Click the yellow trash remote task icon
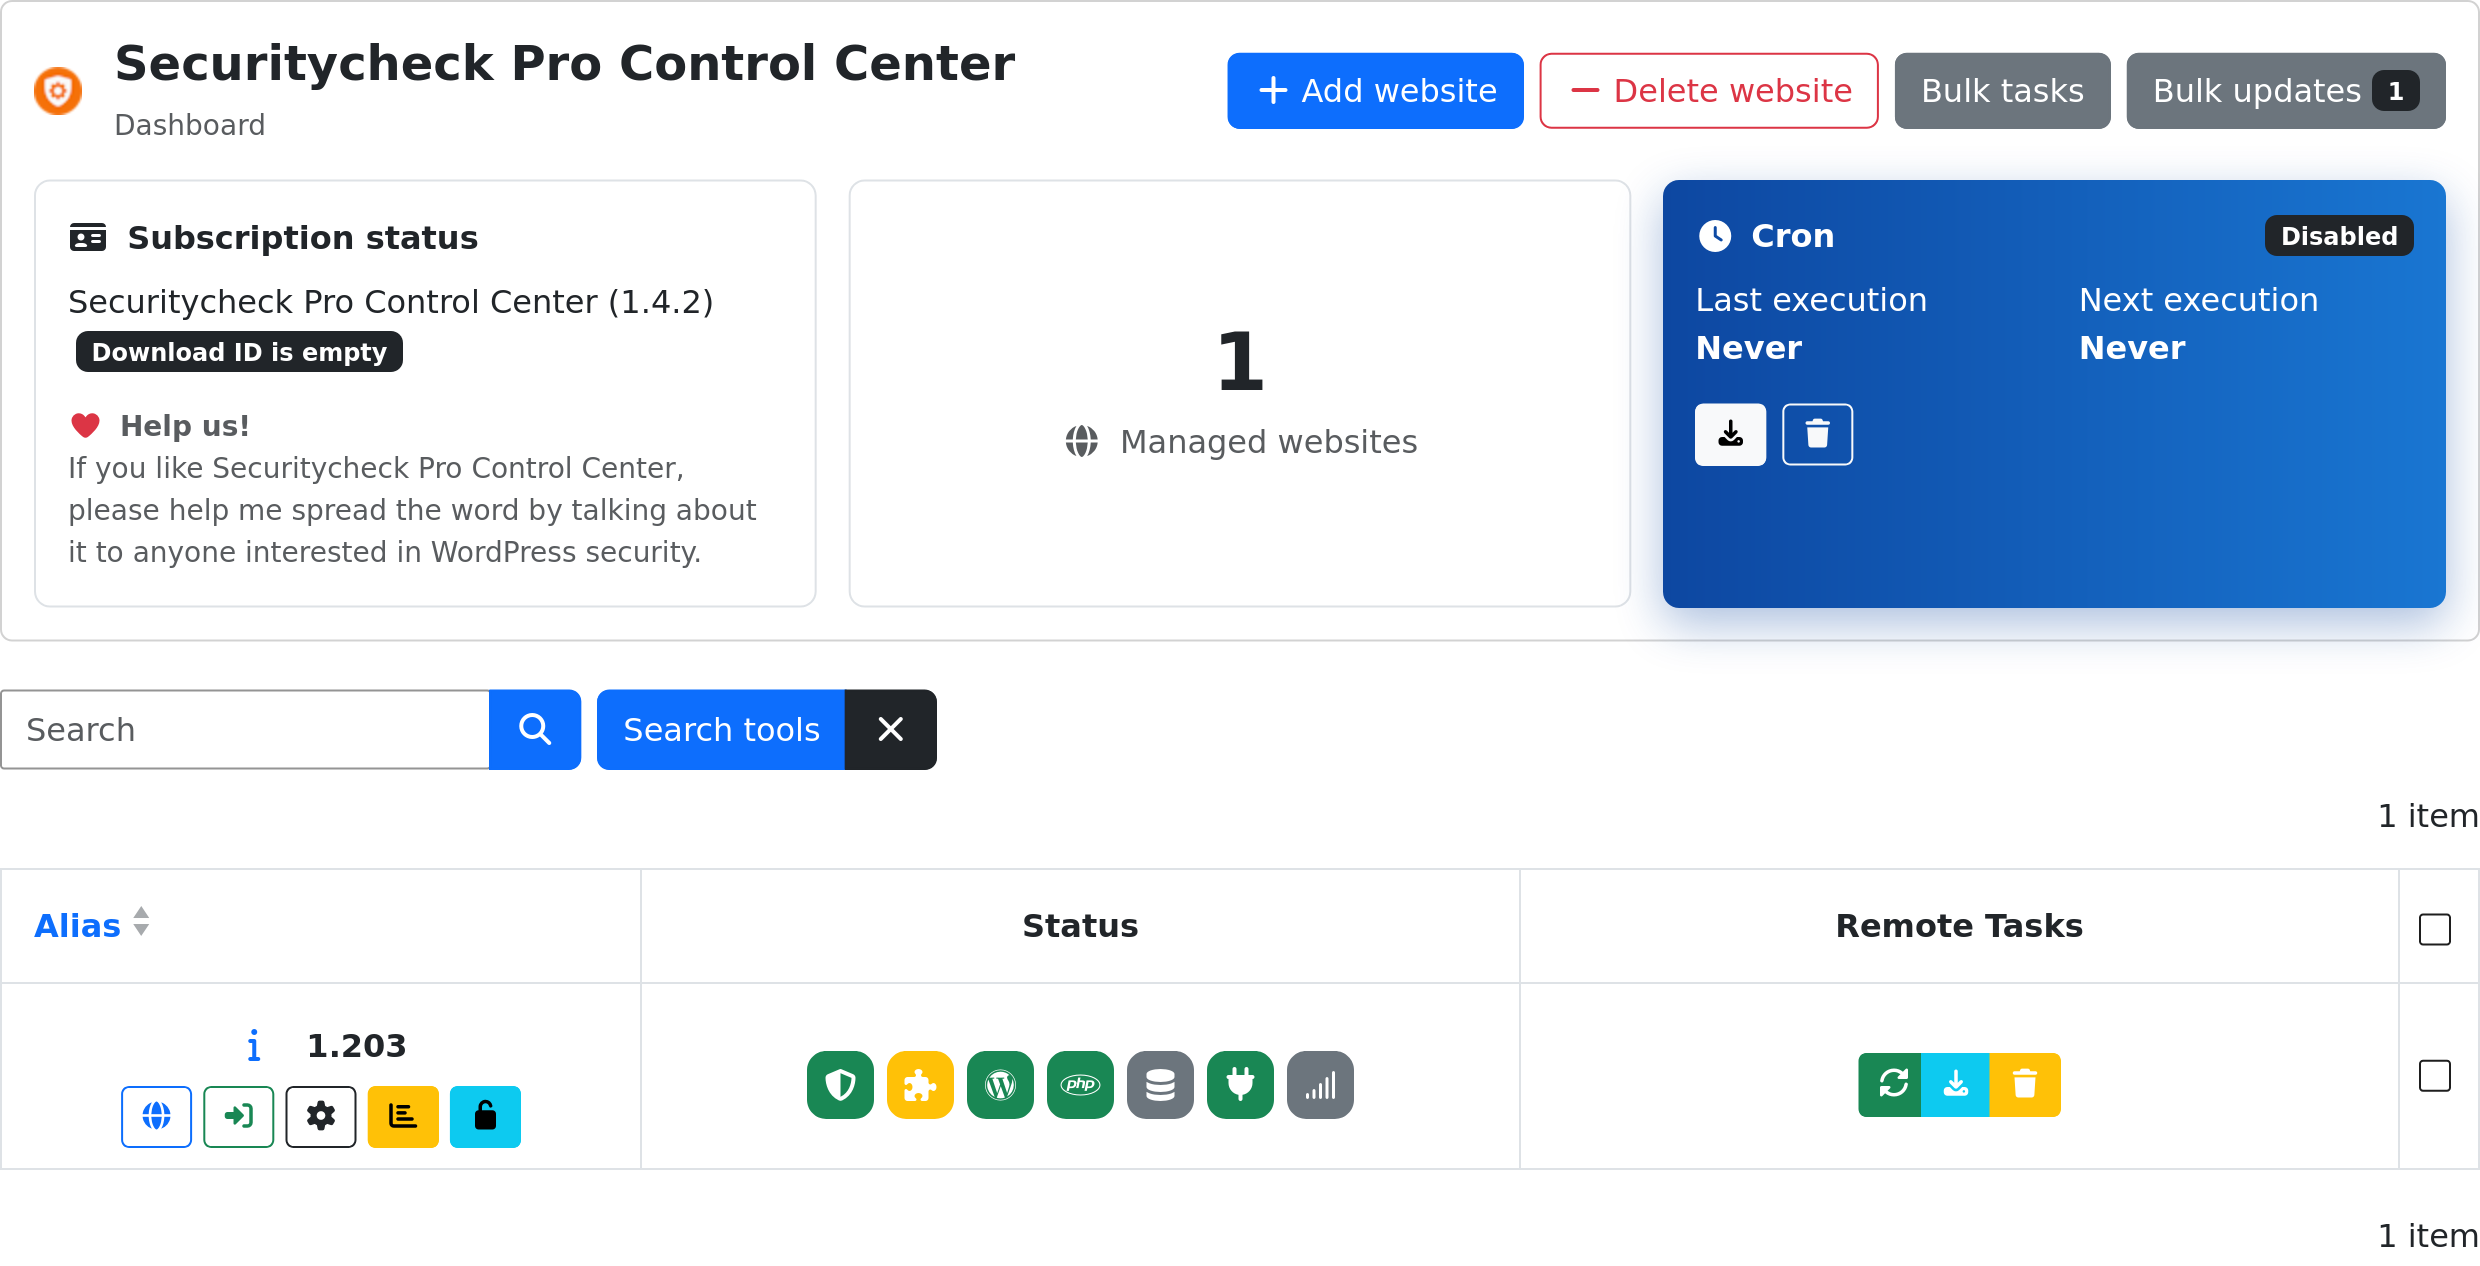 tap(2025, 1084)
